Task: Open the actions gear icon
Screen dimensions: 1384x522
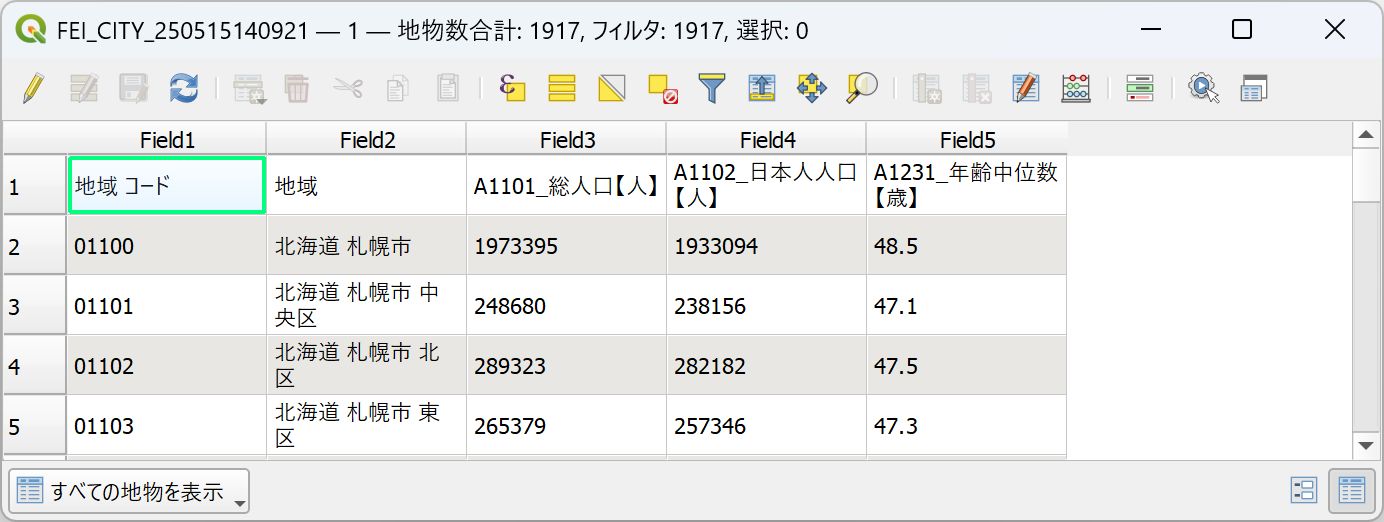Action: click(x=1203, y=88)
